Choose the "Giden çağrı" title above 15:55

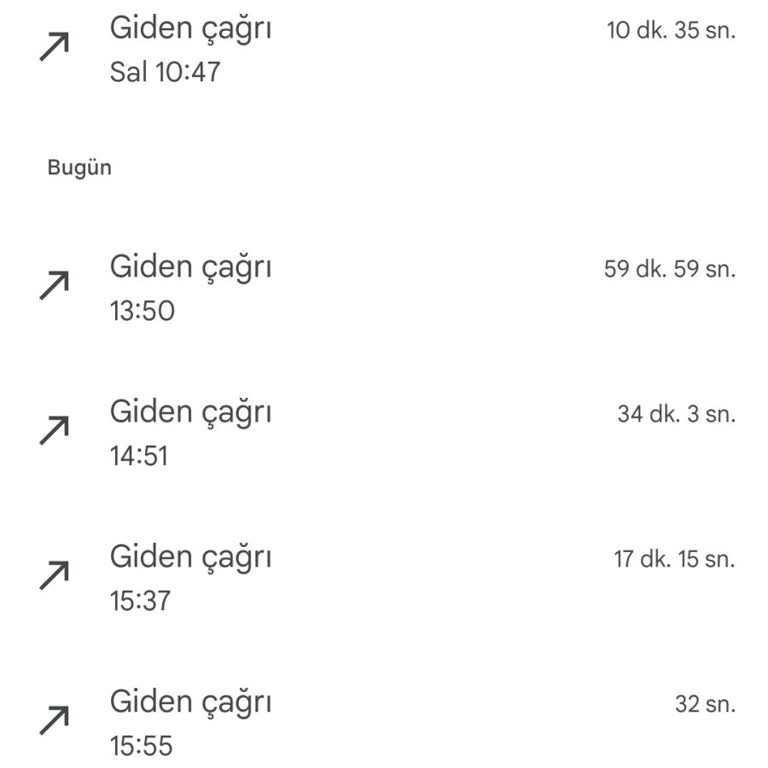click(190, 701)
